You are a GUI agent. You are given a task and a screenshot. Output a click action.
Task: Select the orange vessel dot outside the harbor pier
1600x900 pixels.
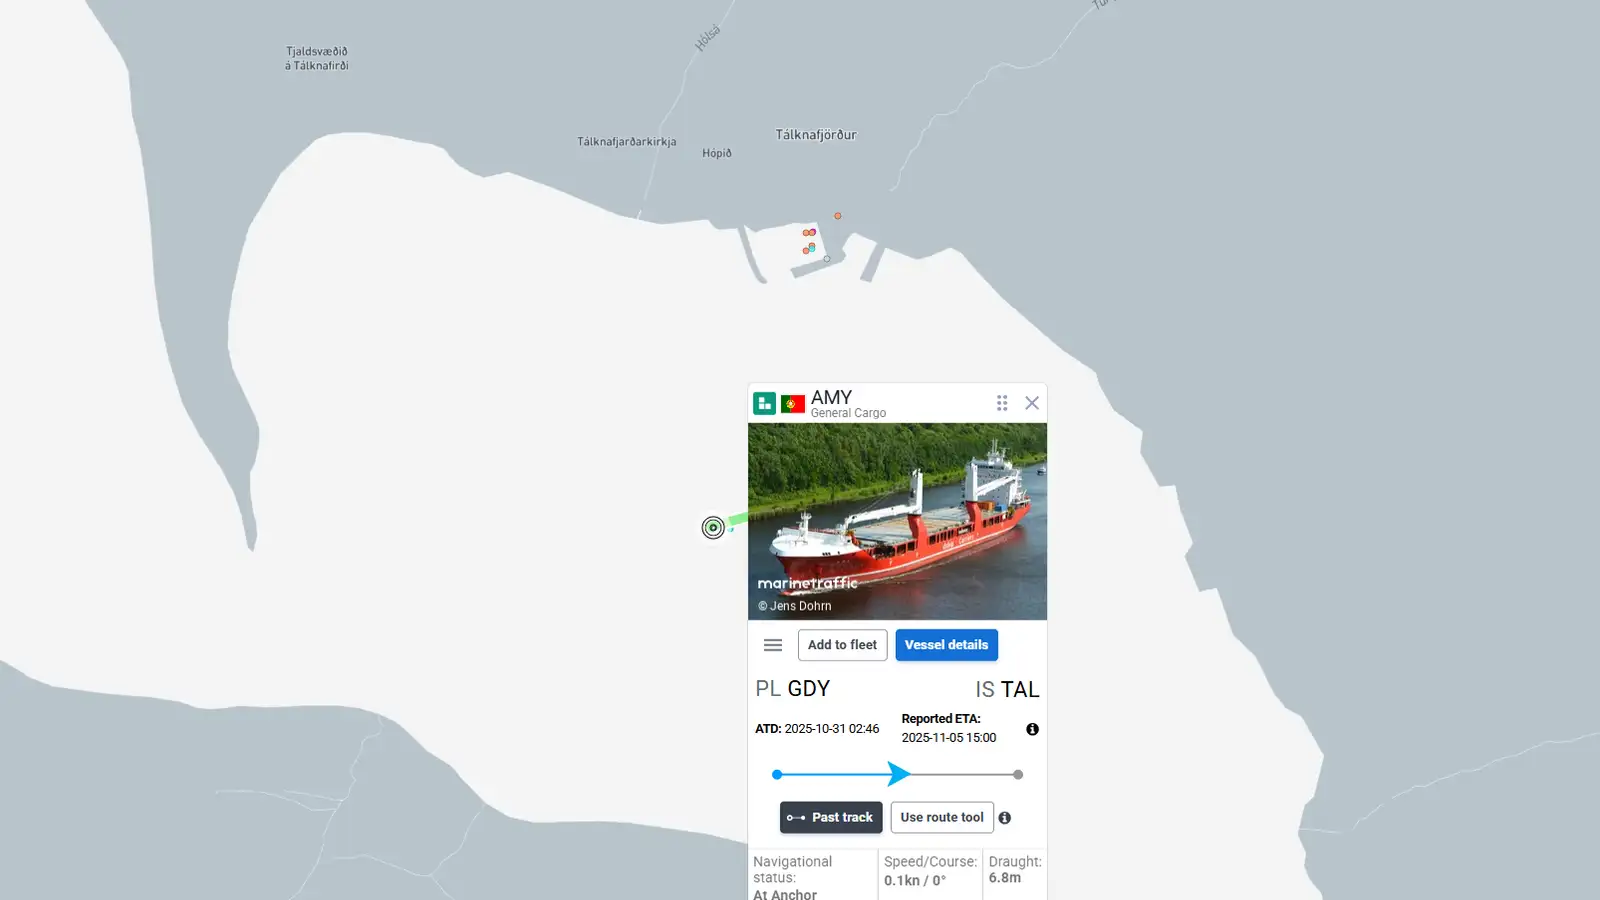(838, 216)
